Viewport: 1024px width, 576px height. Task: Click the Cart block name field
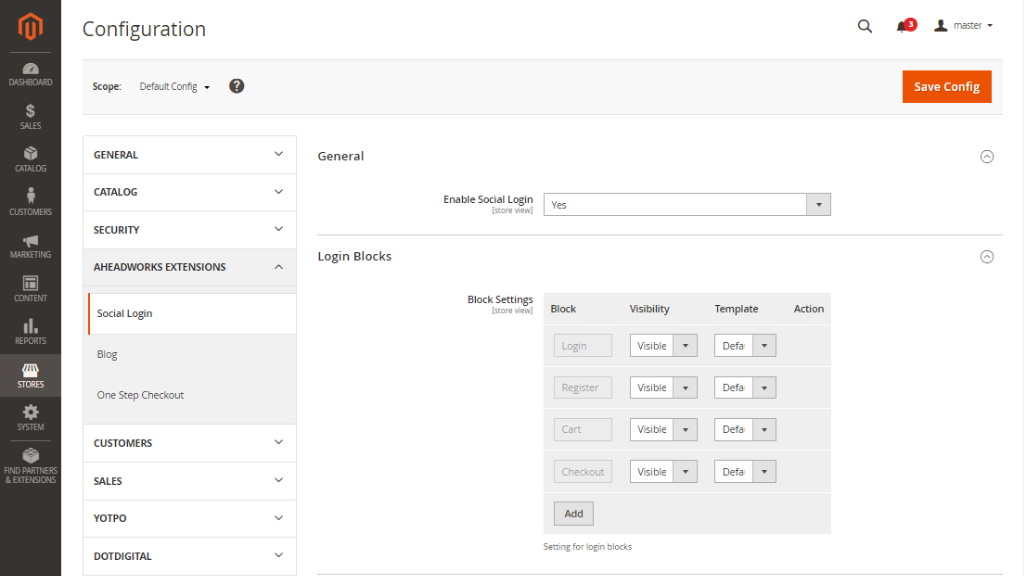click(583, 429)
